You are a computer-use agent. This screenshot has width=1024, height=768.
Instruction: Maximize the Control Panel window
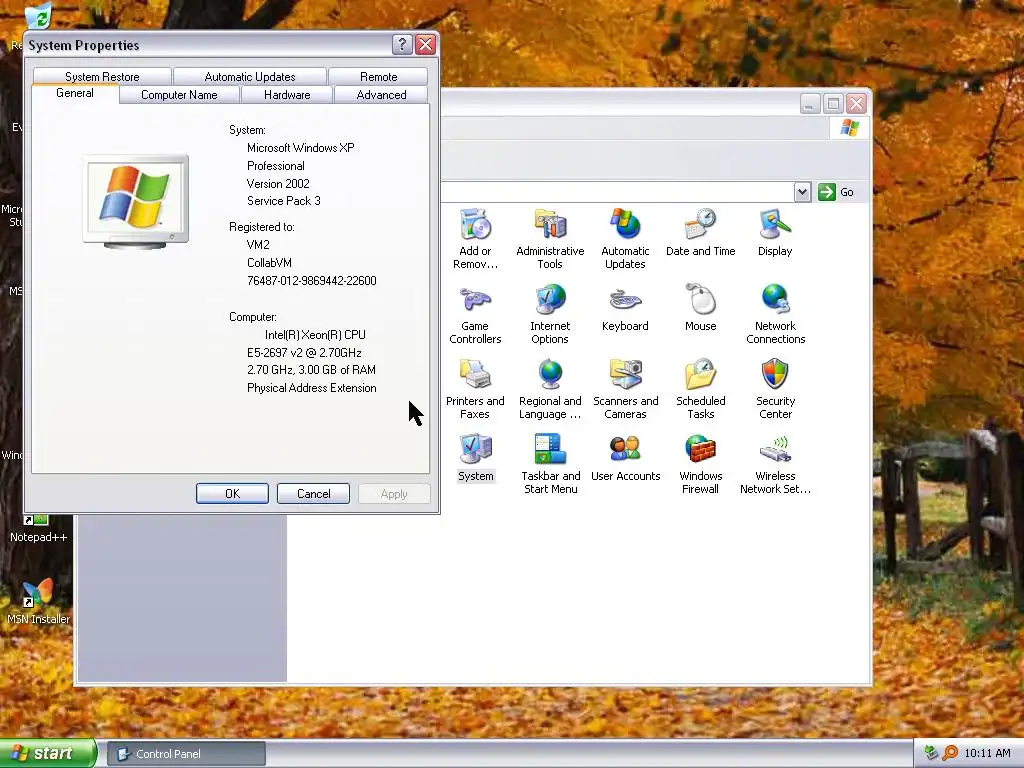[833, 104]
